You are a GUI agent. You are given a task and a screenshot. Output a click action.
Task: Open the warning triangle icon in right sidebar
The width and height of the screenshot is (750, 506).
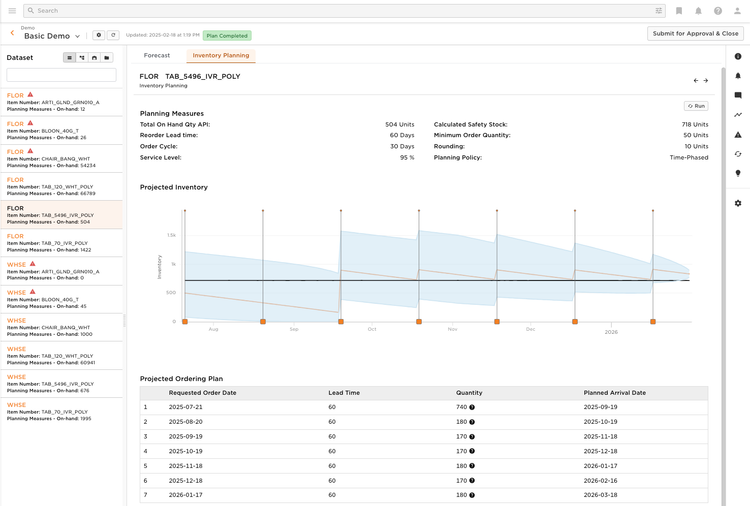738,135
